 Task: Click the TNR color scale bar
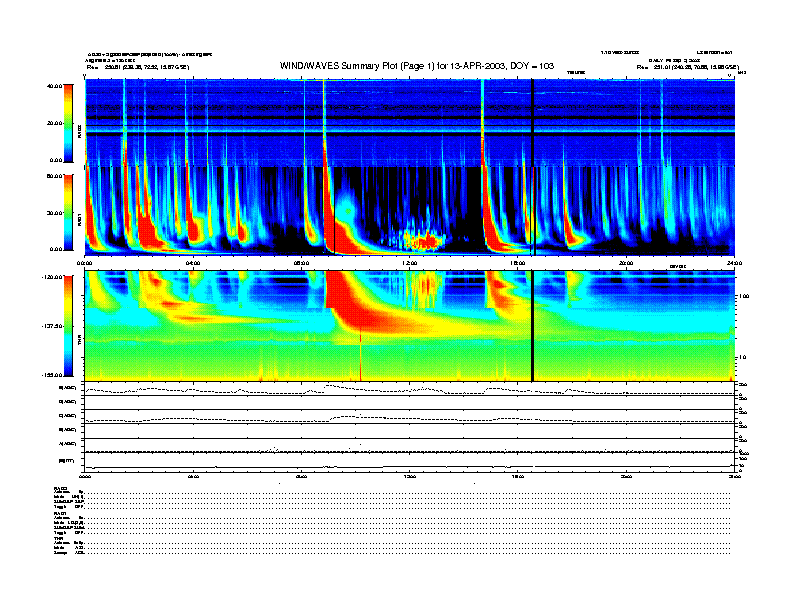pyautogui.click(x=68, y=326)
